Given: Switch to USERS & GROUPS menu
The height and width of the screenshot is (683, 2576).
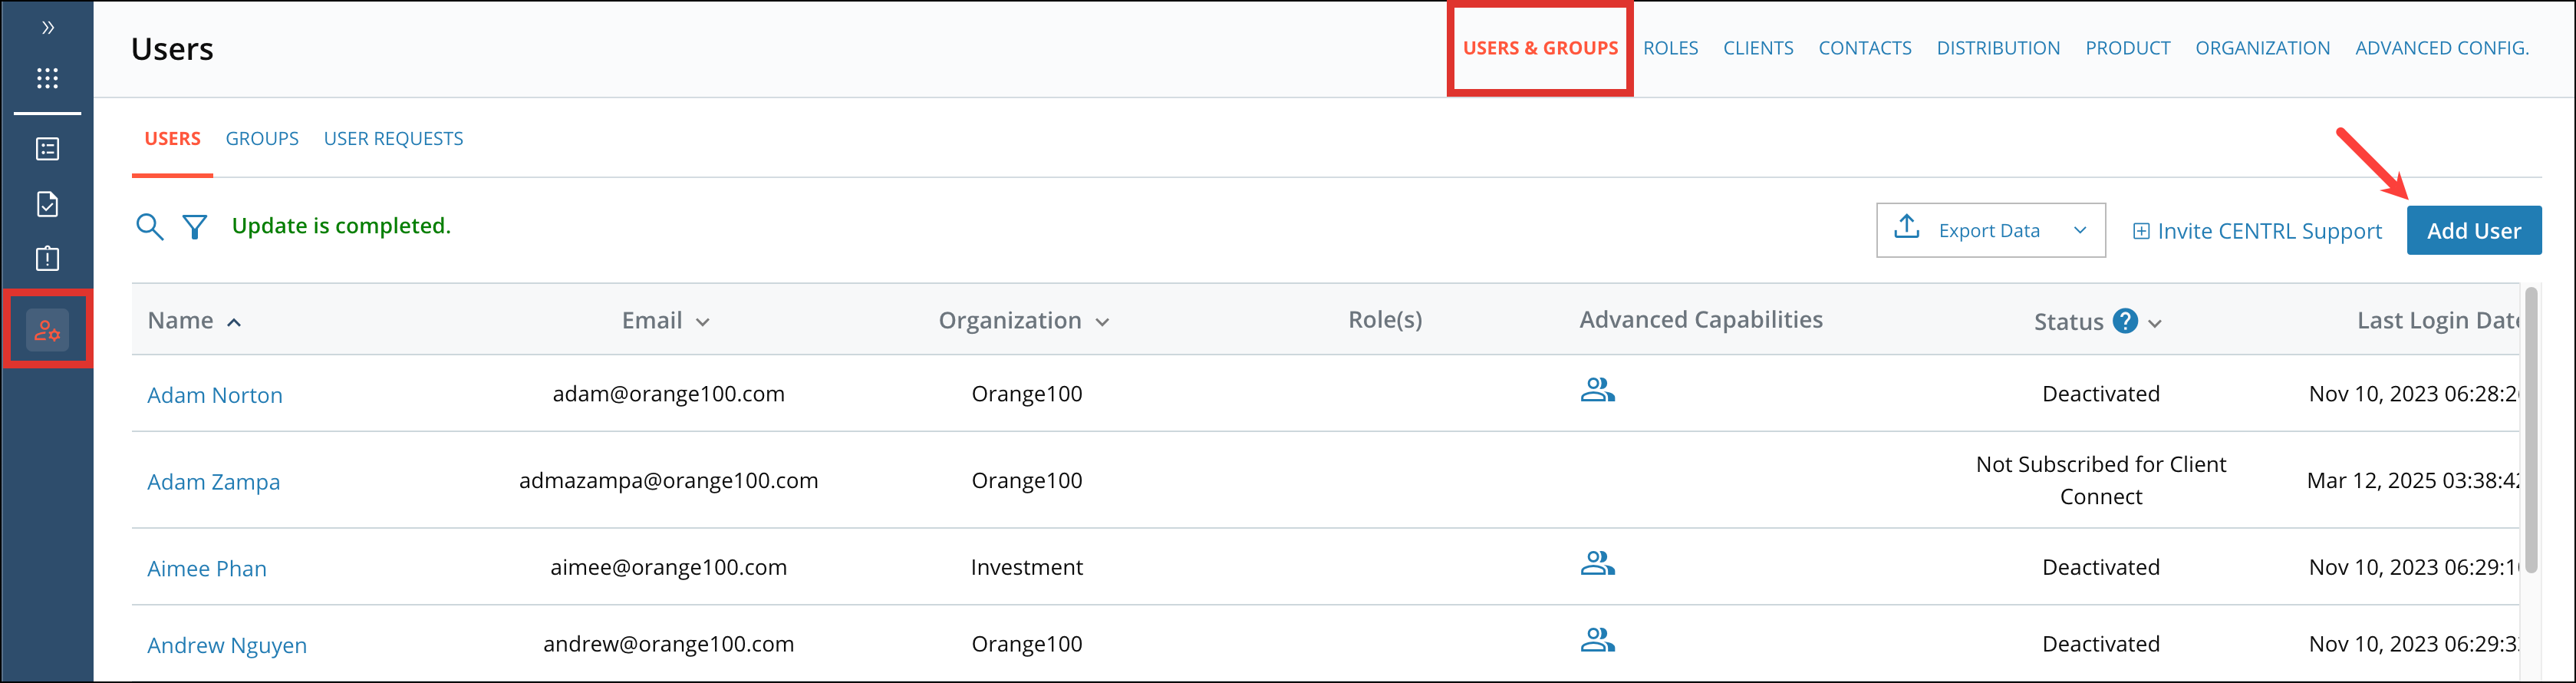Looking at the screenshot, I should (1540, 48).
